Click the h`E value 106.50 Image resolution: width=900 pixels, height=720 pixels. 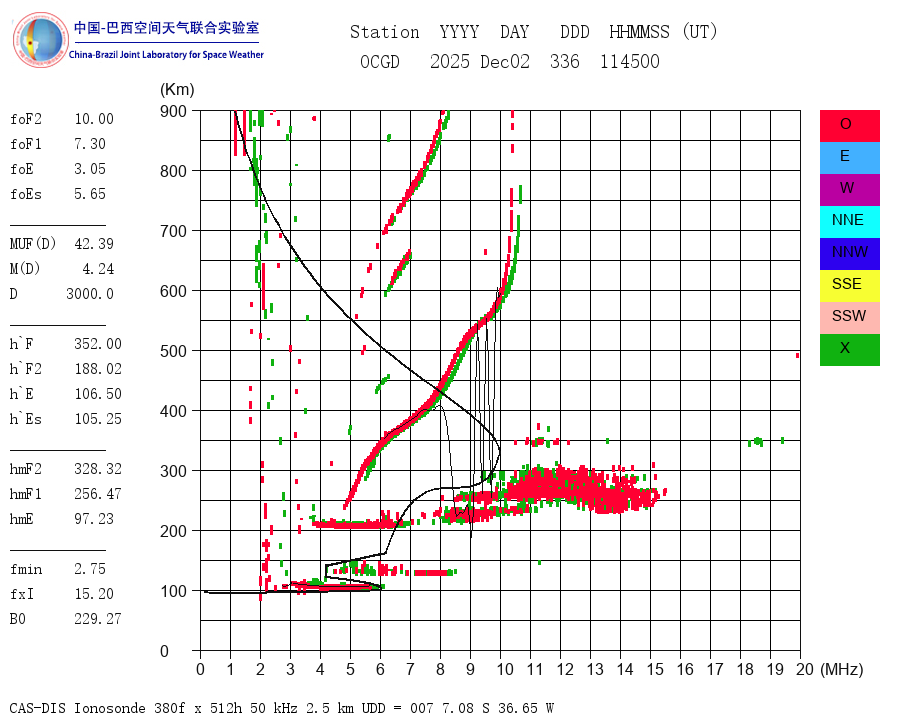[x=98, y=394]
